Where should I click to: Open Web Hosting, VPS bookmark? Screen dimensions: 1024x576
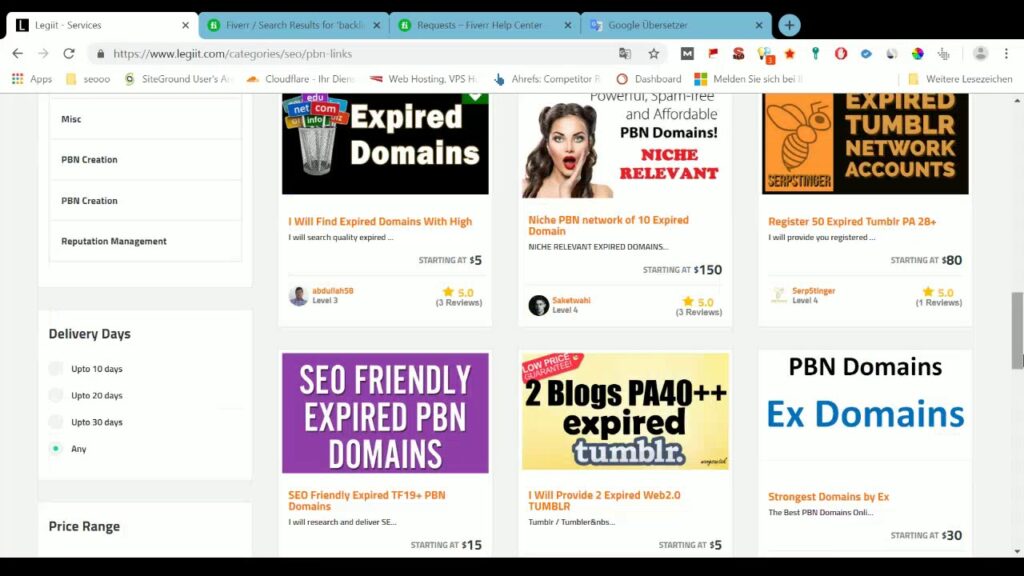point(423,79)
